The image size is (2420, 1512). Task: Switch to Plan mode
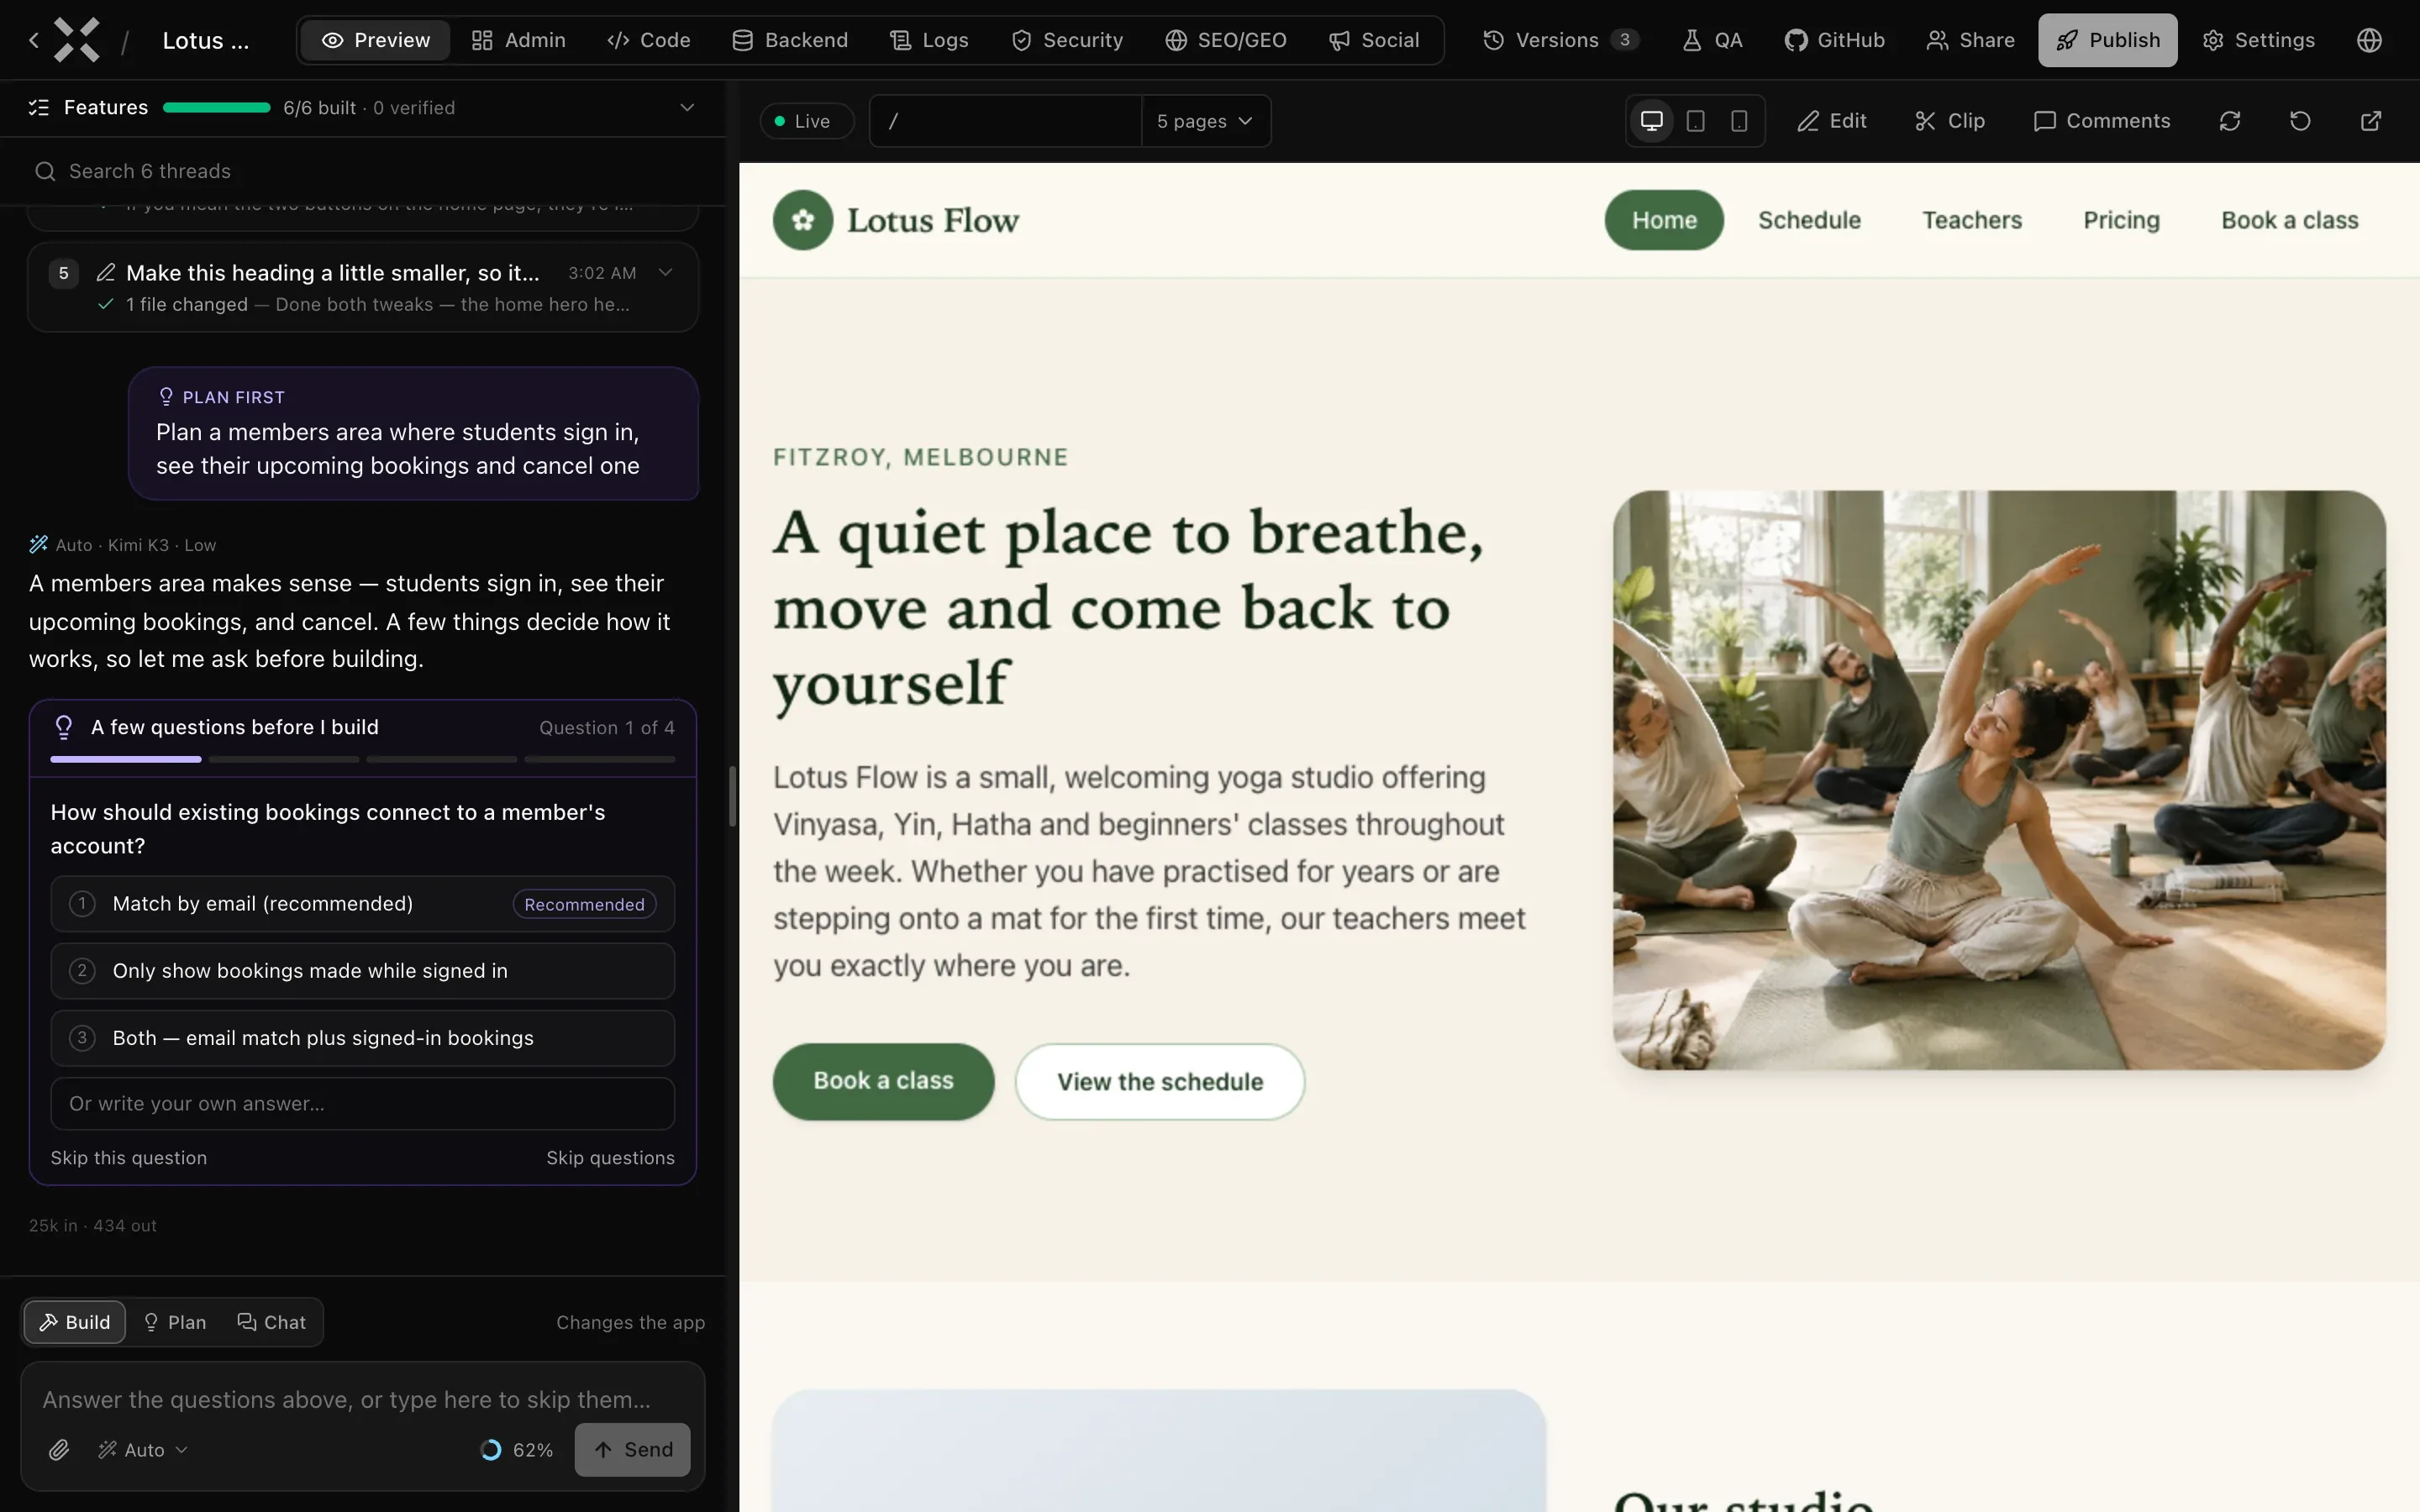pyautogui.click(x=175, y=1322)
